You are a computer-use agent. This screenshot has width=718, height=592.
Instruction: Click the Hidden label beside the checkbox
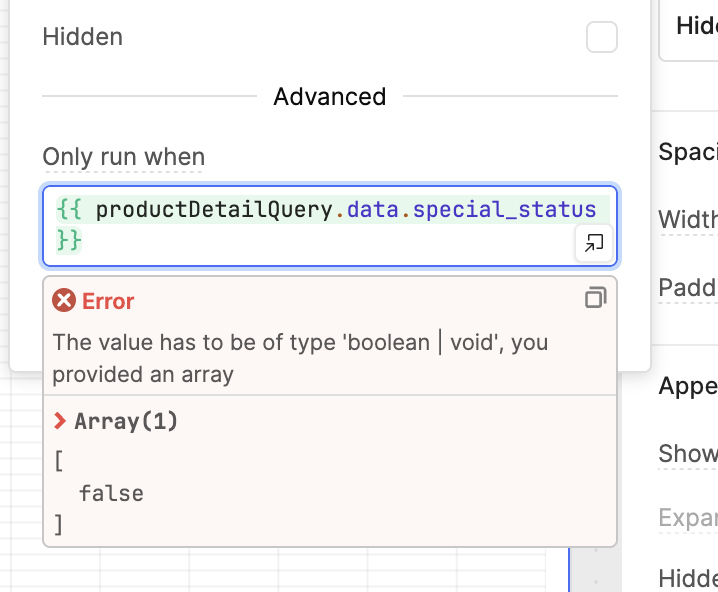83,37
